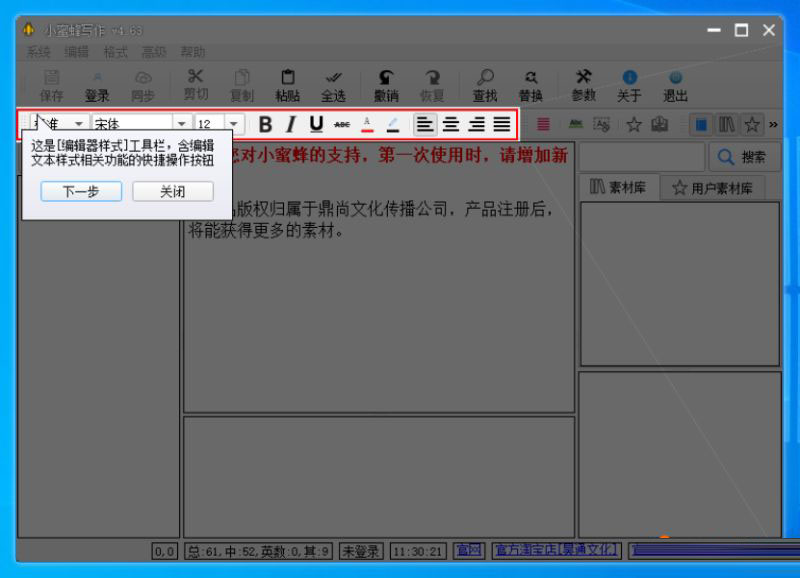Click the book upload icon in toolbar

click(x=660, y=124)
